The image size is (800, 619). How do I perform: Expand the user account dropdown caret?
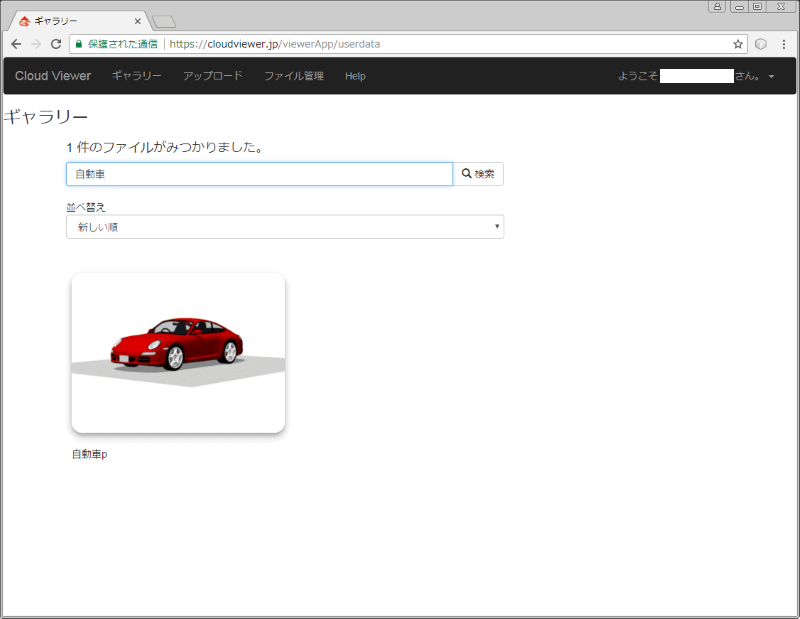pos(771,76)
